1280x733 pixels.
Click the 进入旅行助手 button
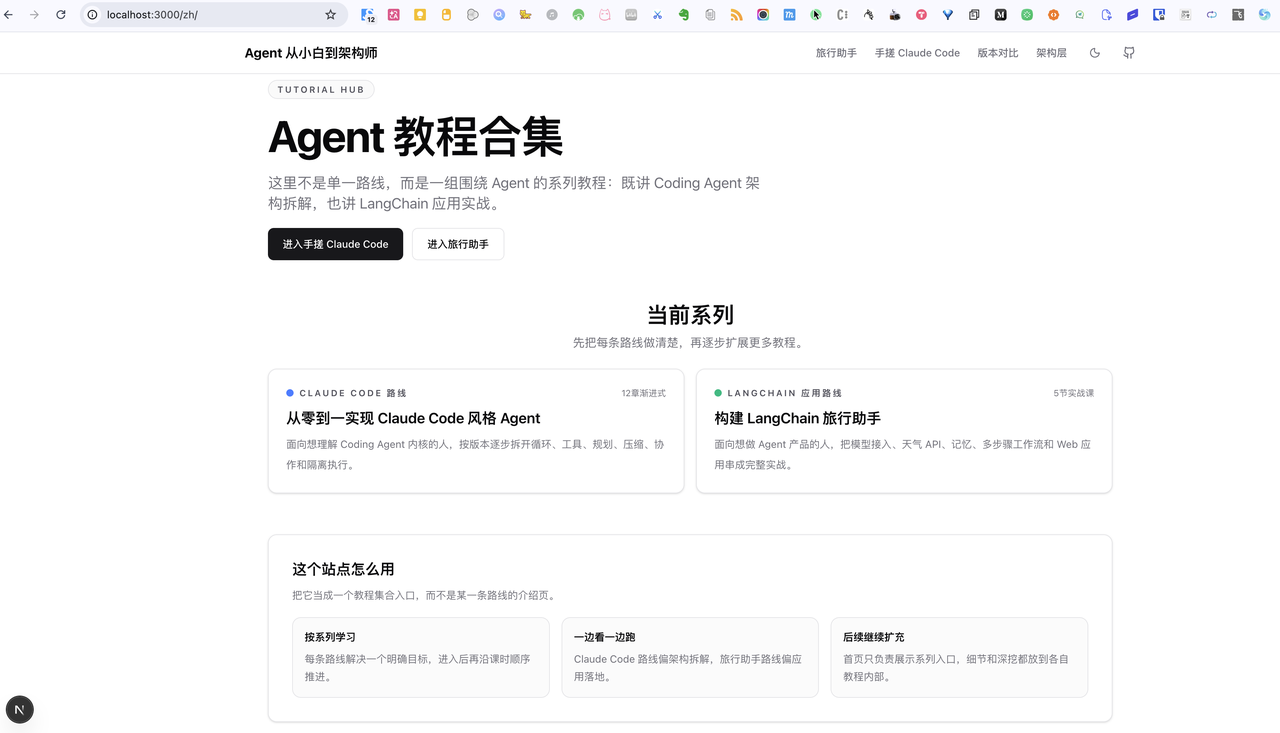pos(457,244)
